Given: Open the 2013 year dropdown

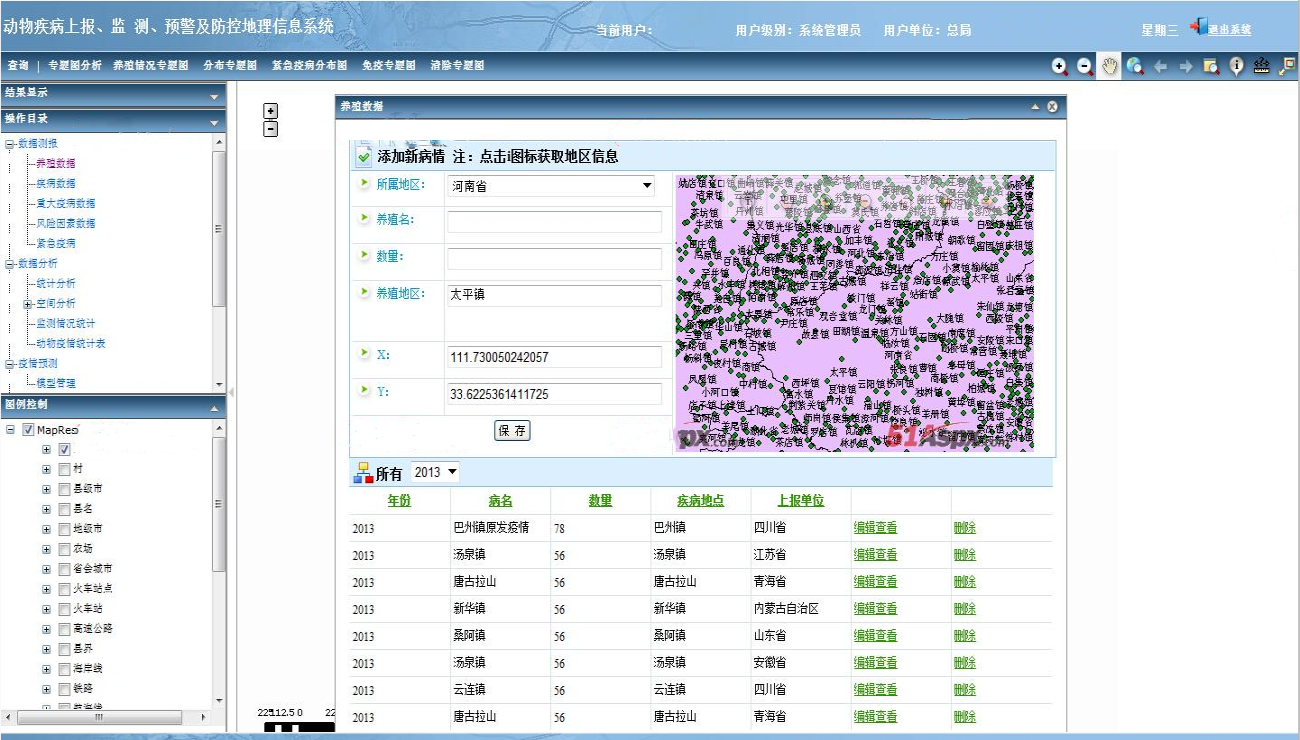Looking at the screenshot, I should [435, 472].
